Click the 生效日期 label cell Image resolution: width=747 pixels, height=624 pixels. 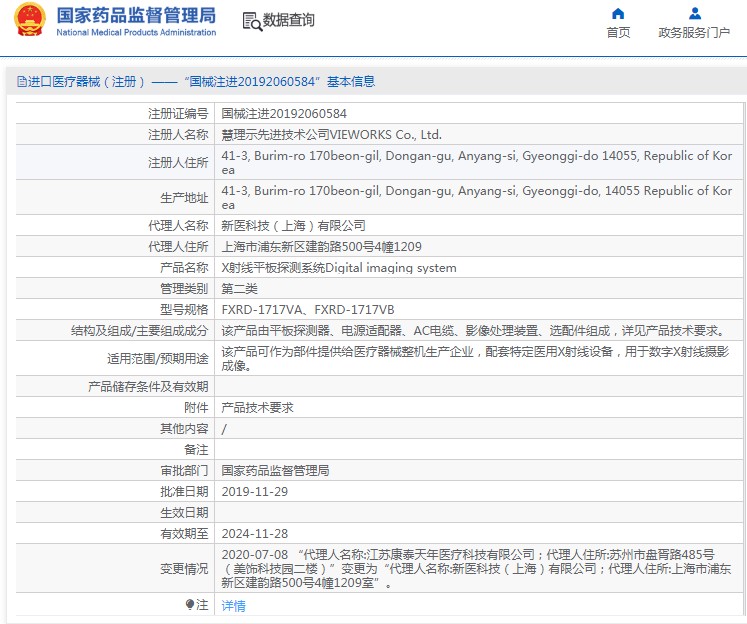click(x=115, y=512)
